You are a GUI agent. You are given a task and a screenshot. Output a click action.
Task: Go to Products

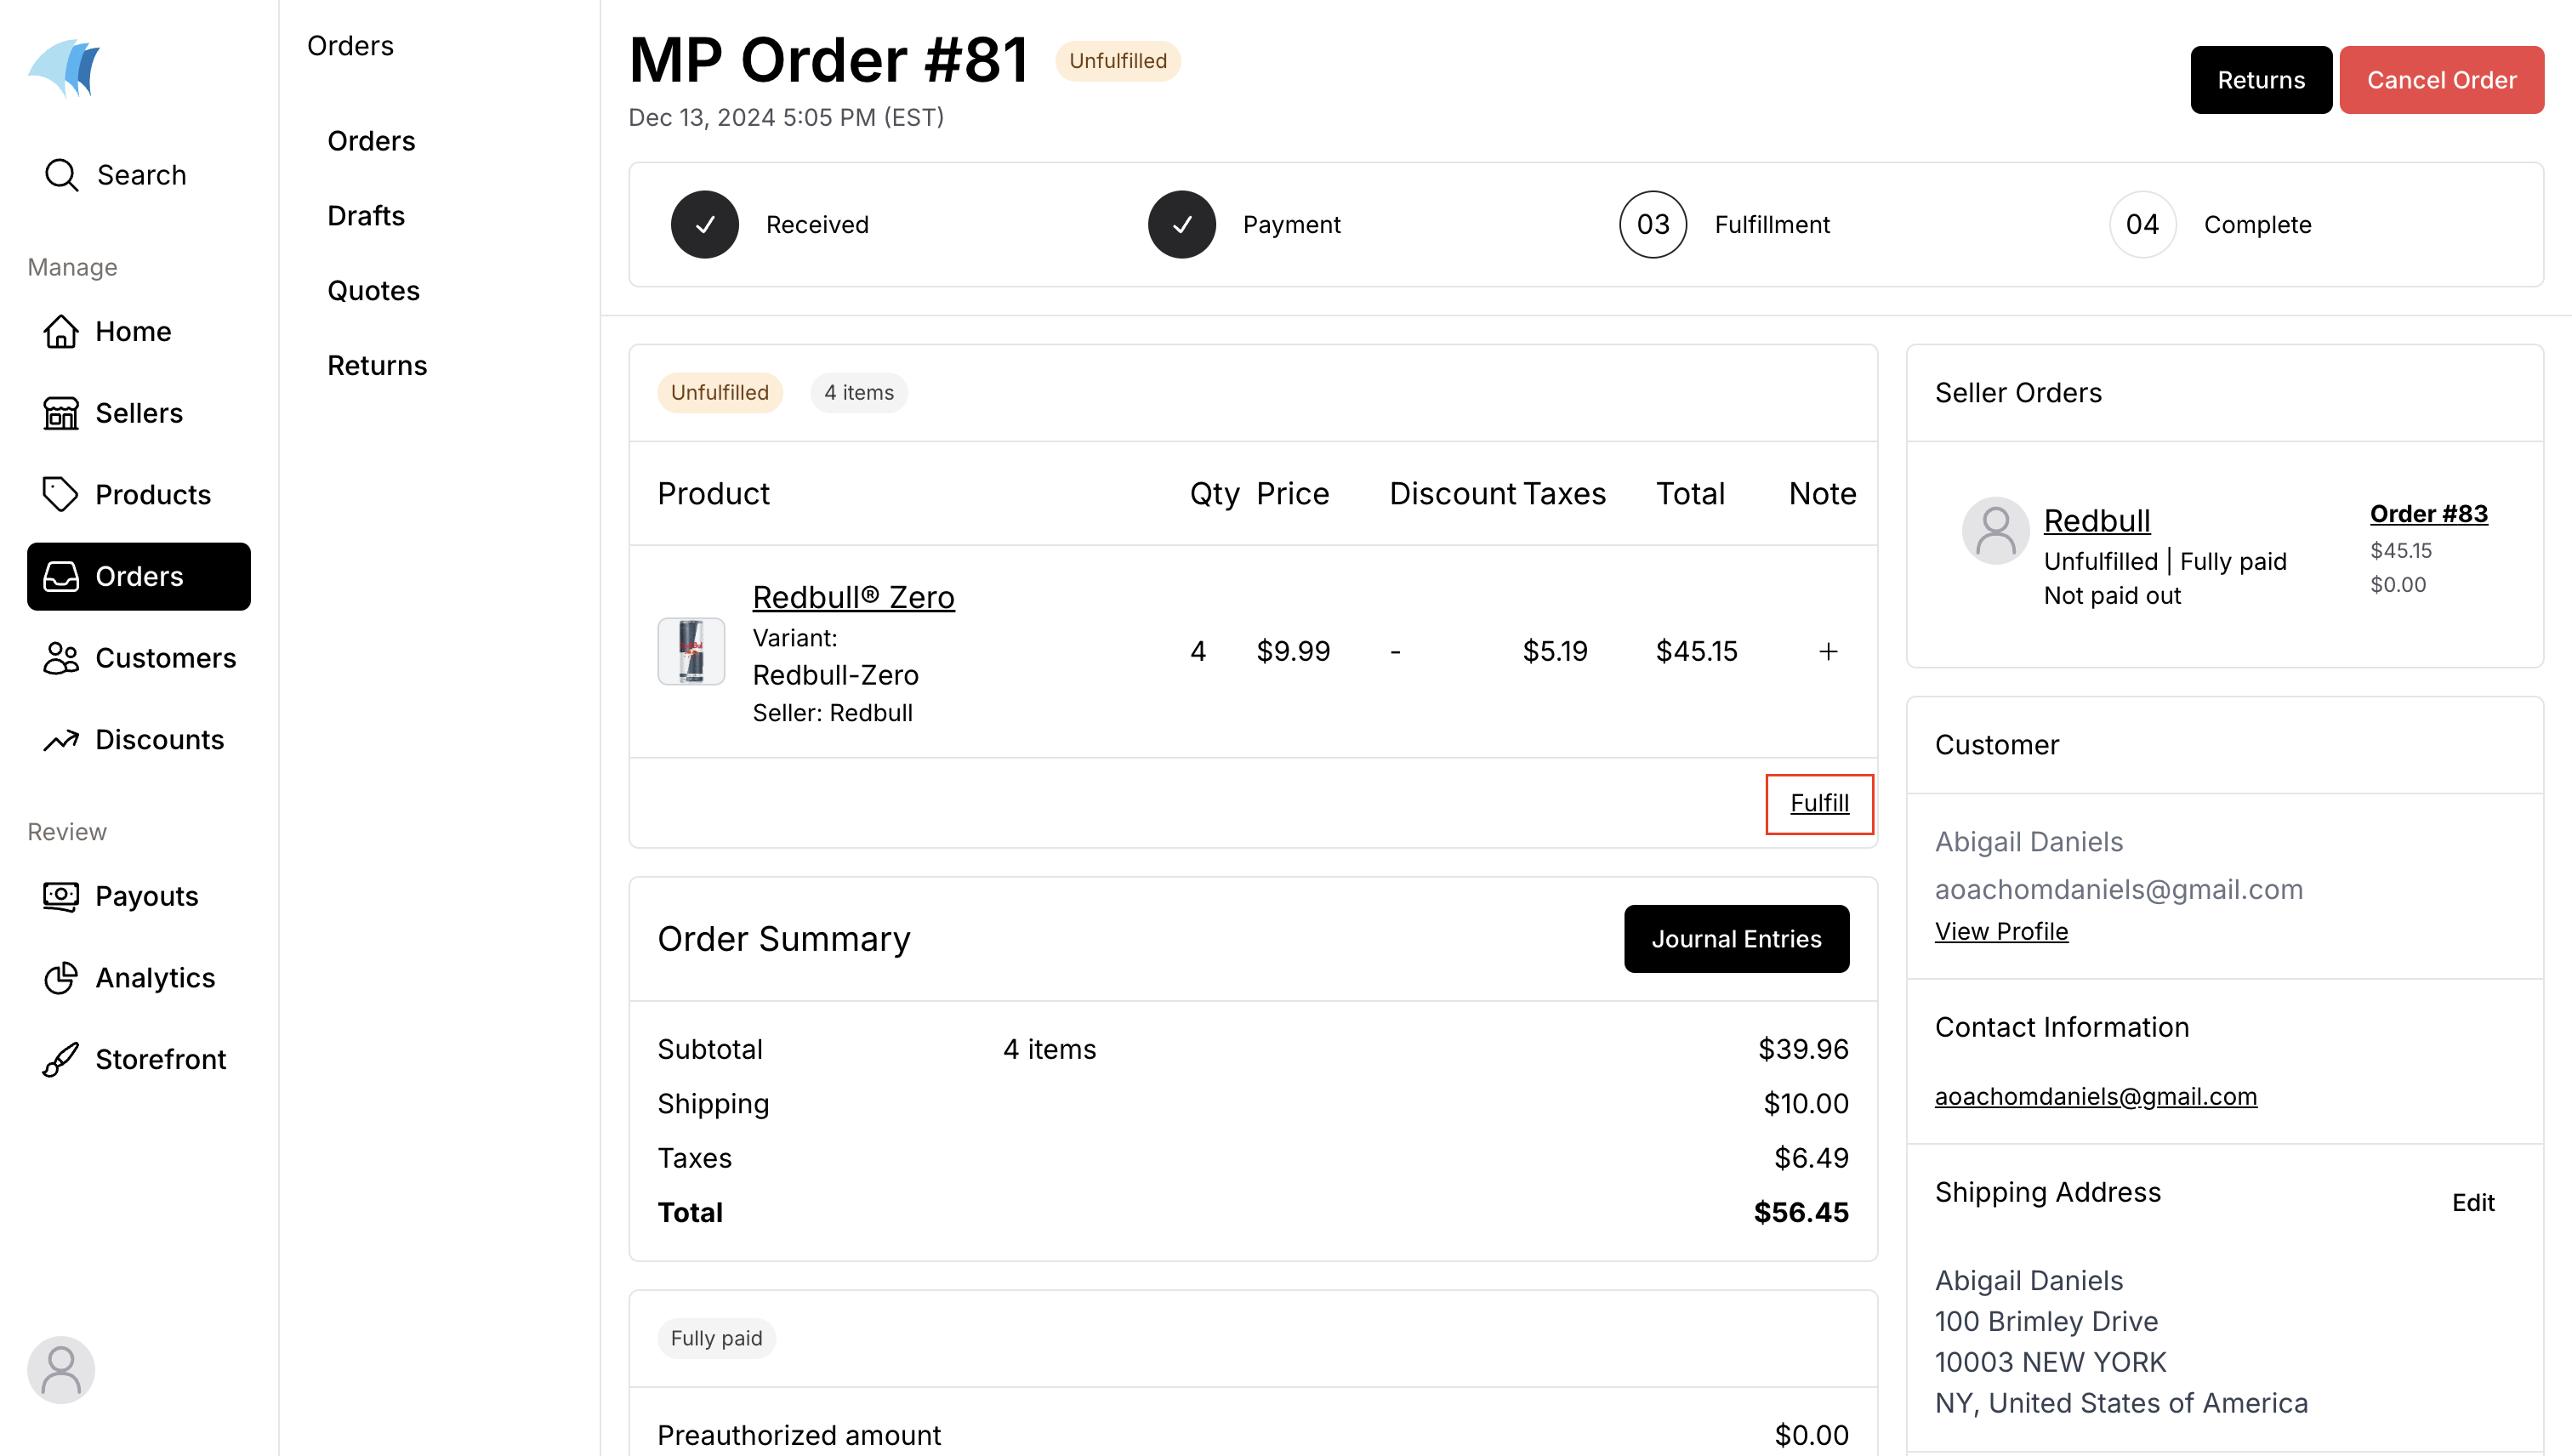click(x=152, y=494)
